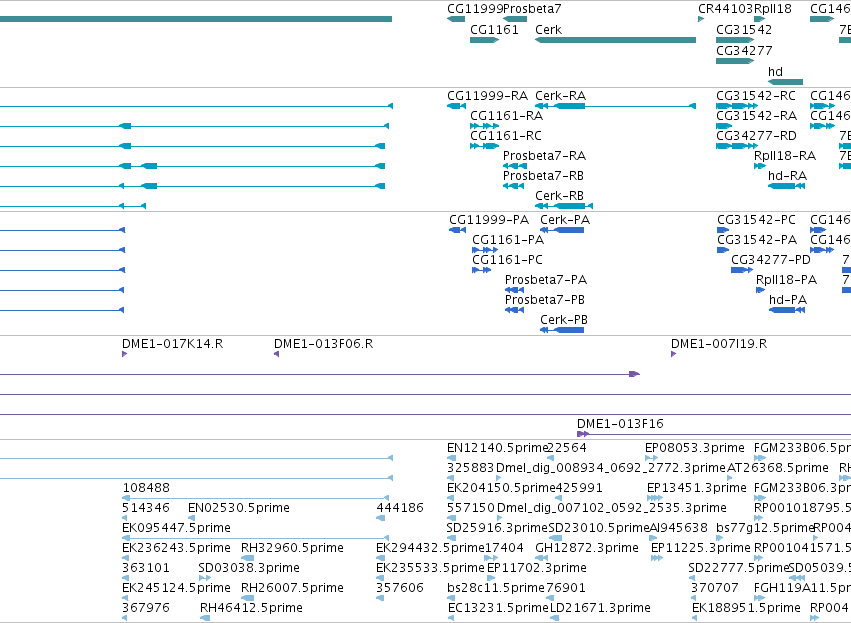The width and height of the screenshot is (851, 623).
Task: Click the hd-RA transcript
Action: click(x=786, y=186)
